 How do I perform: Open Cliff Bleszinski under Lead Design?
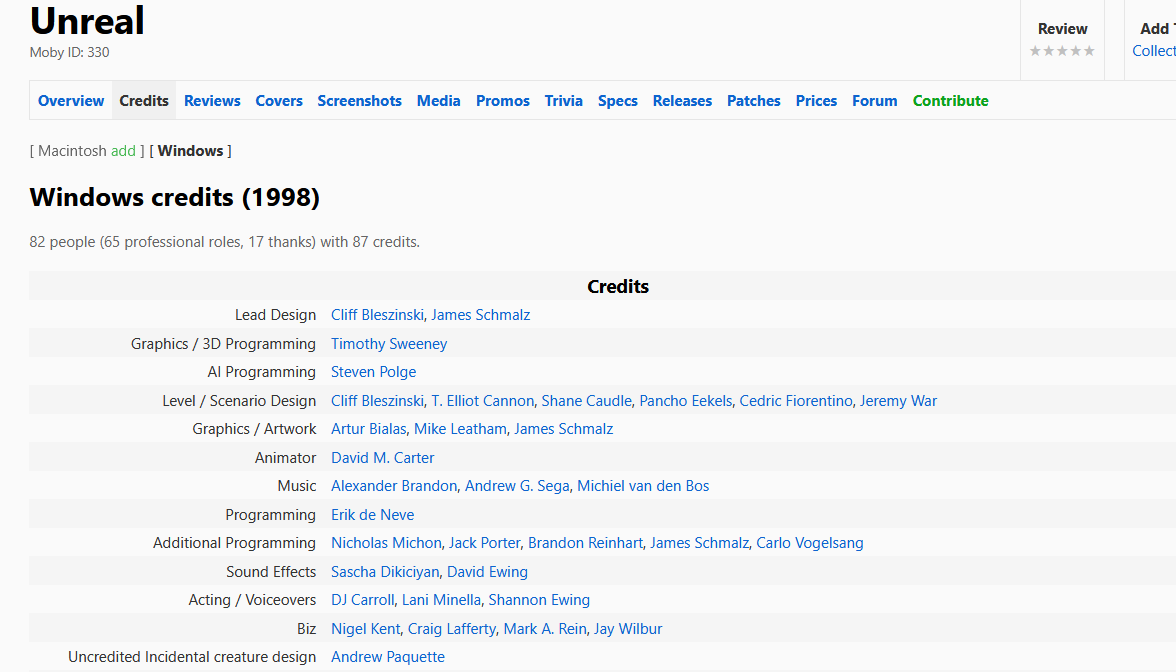pyautogui.click(x=377, y=315)
